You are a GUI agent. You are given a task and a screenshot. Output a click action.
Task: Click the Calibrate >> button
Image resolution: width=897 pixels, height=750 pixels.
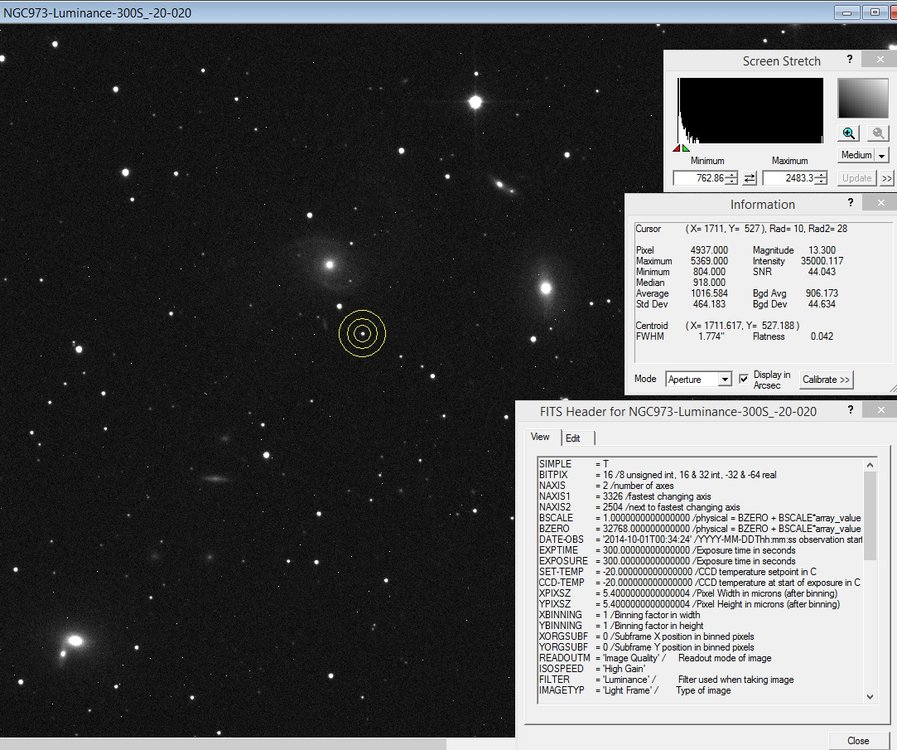(825, 379)
